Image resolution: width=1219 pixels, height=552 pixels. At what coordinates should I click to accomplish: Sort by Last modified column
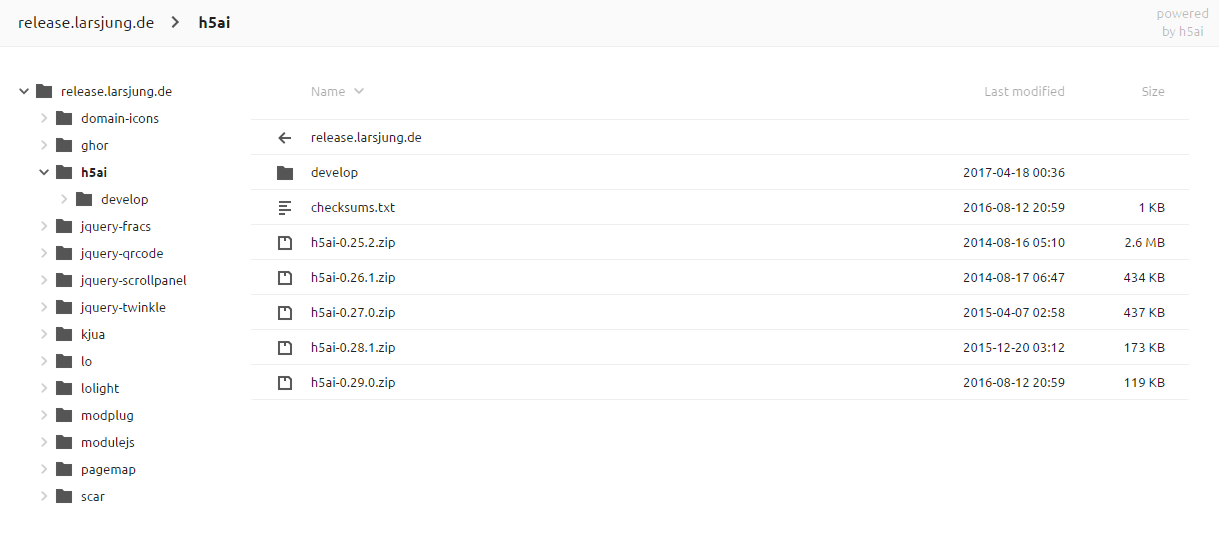coord(1024,92)
